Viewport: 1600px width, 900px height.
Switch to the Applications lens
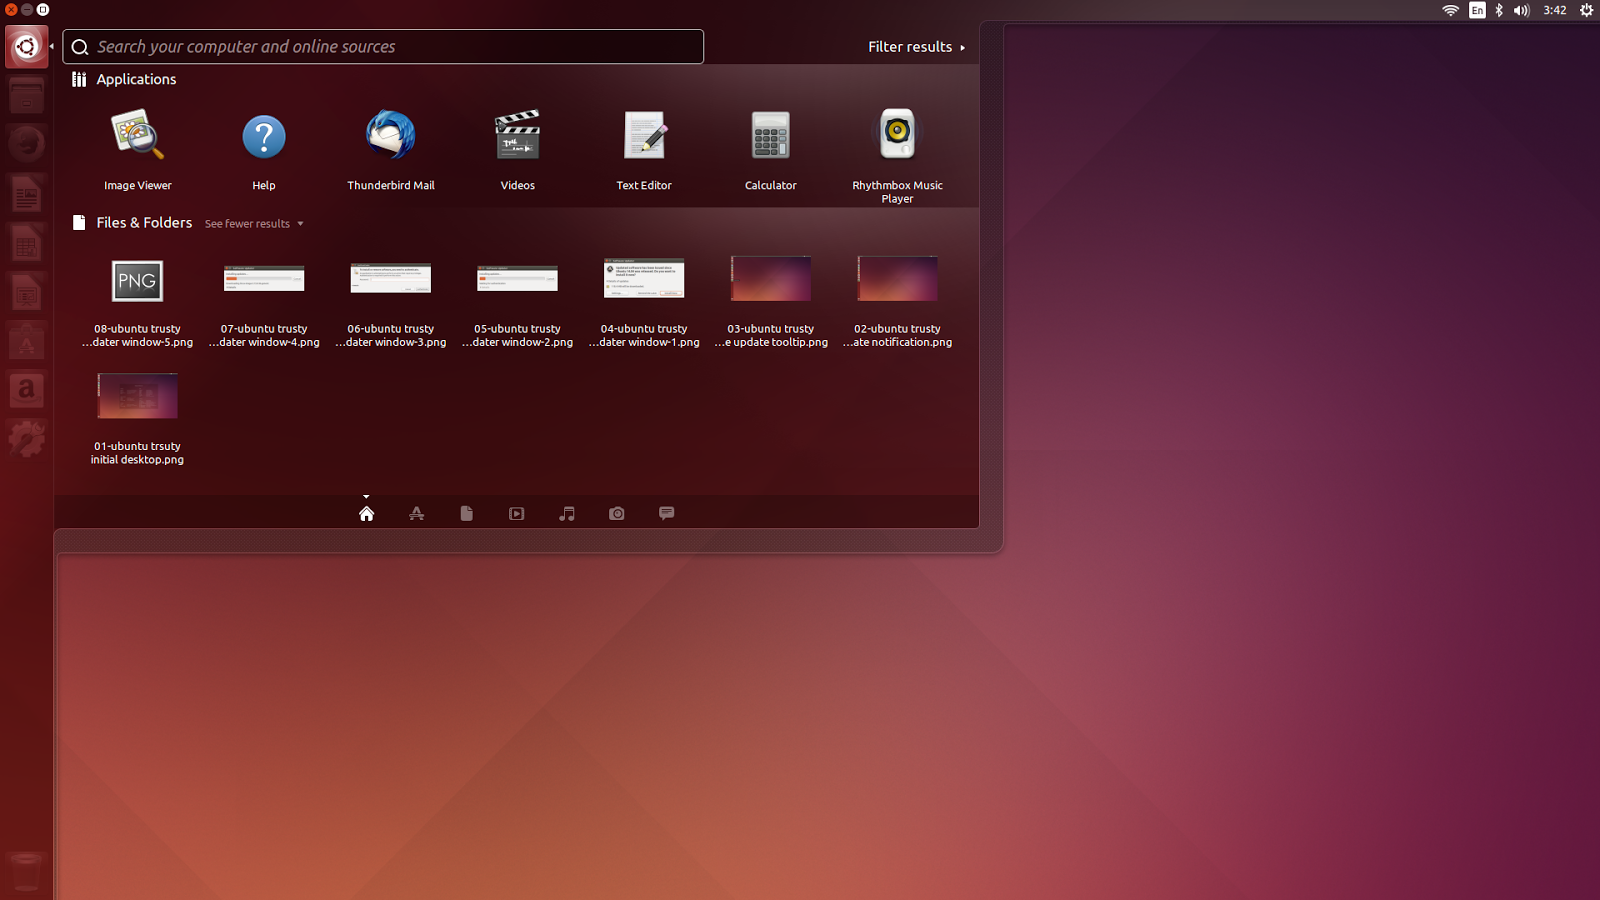[417, 513]
